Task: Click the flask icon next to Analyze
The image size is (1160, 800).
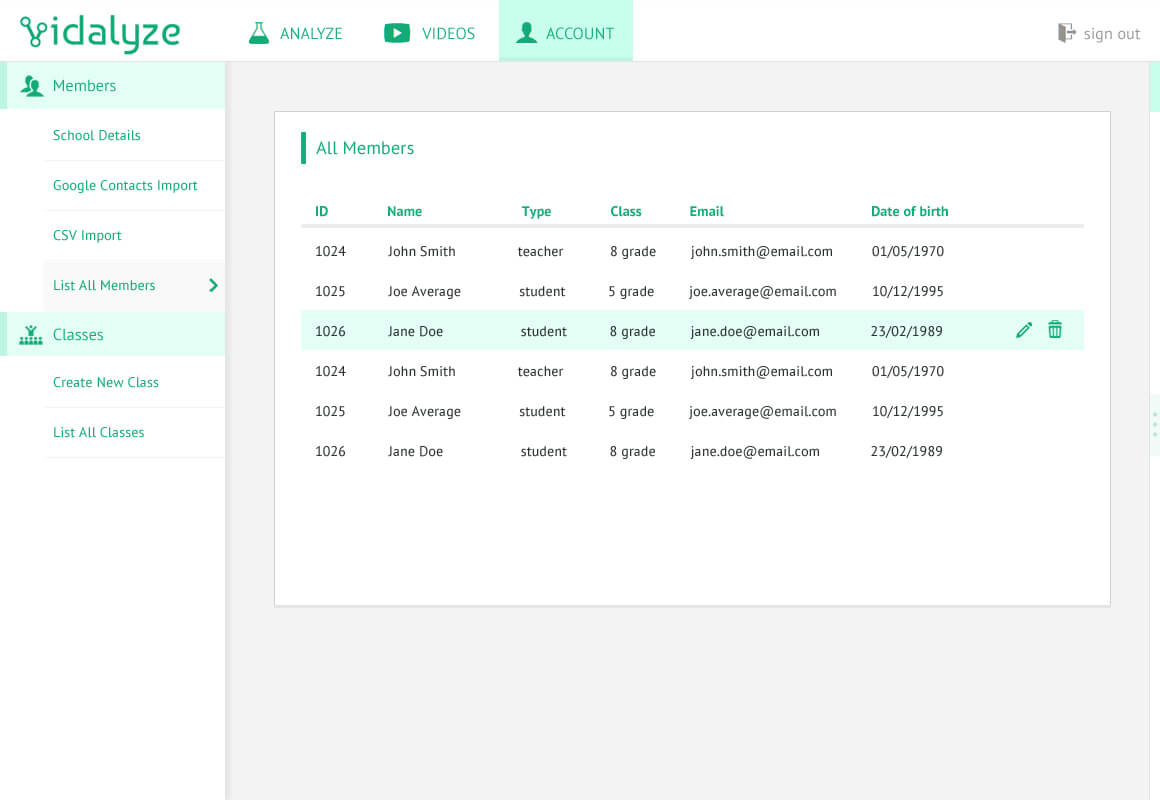Action: click(x=259, y=33)
